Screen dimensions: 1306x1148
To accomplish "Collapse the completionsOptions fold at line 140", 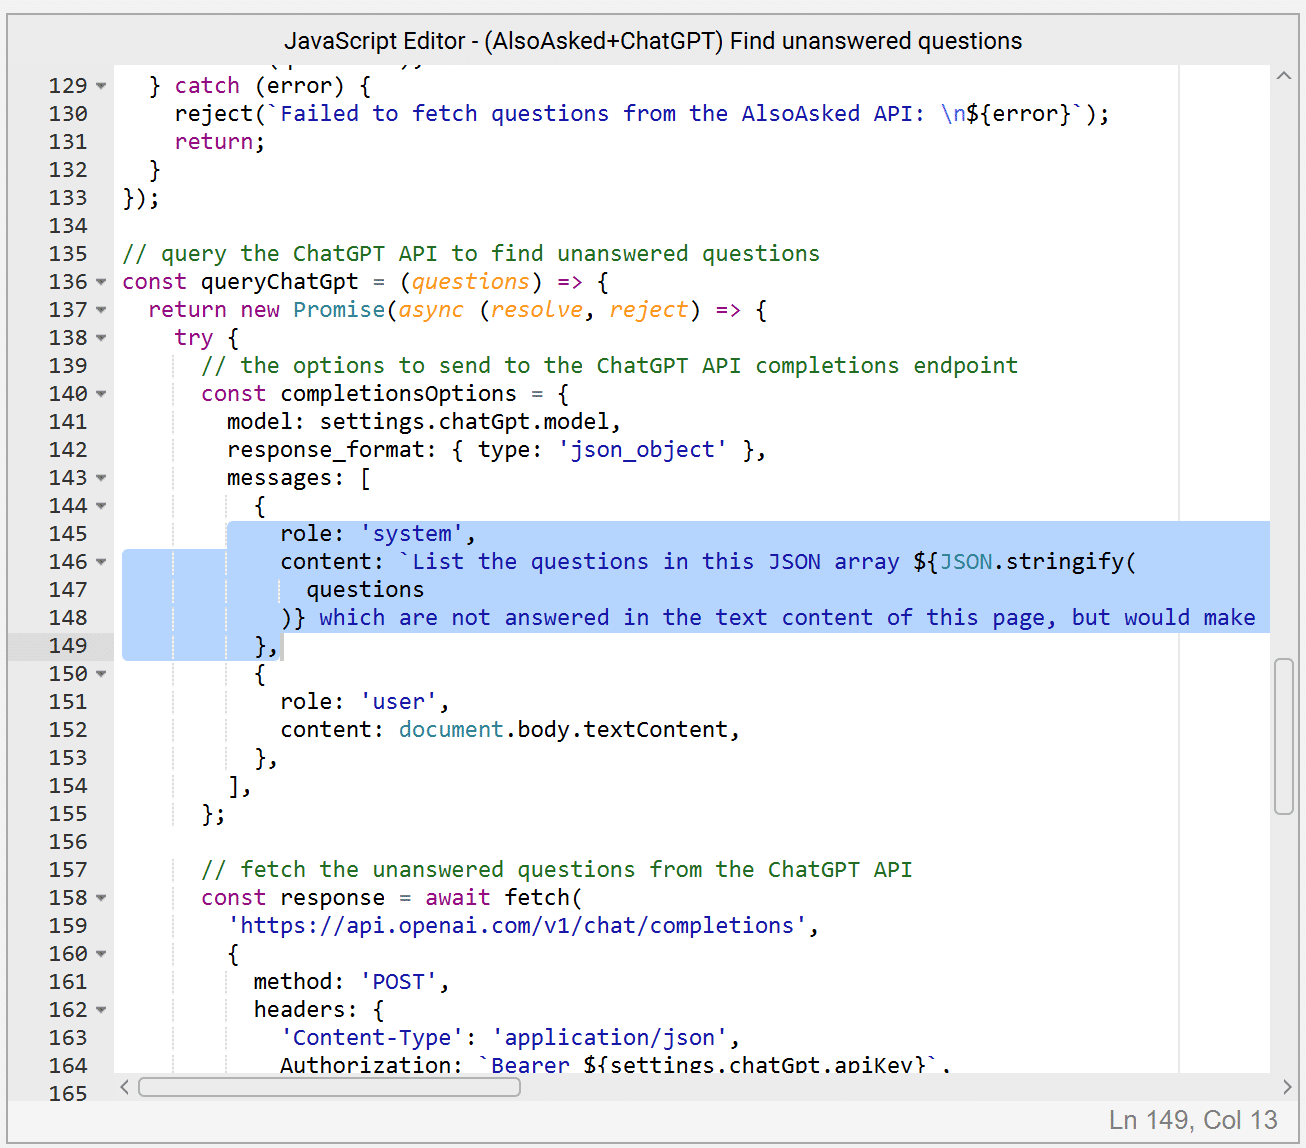I will coord(101,394).
